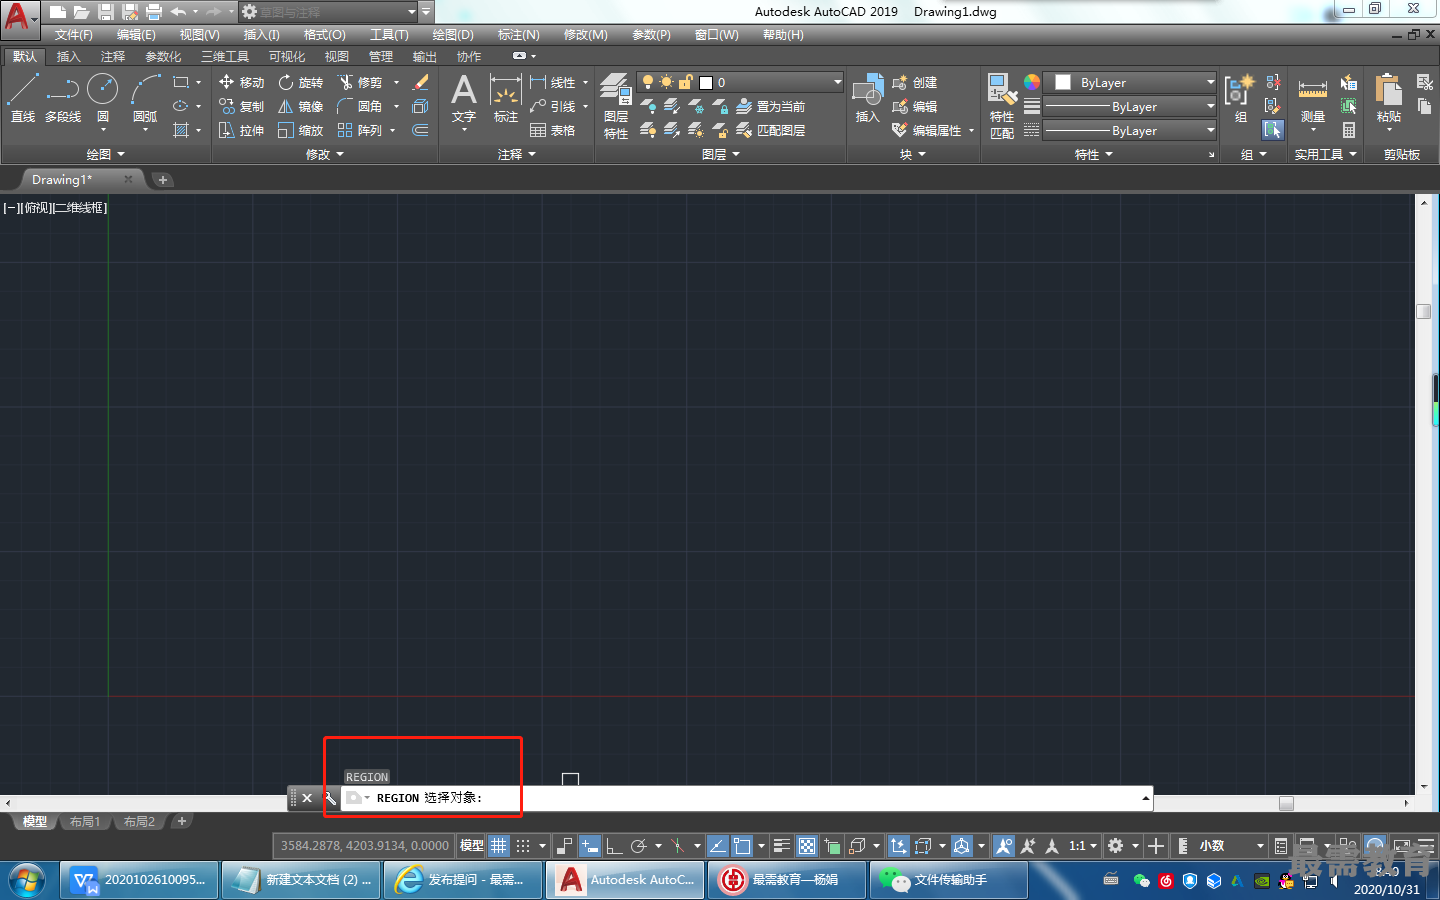Viewport: 1440px width, 900px height.
Task: Click the Array (阵列) tool
Action: click(x=360, y=130)
